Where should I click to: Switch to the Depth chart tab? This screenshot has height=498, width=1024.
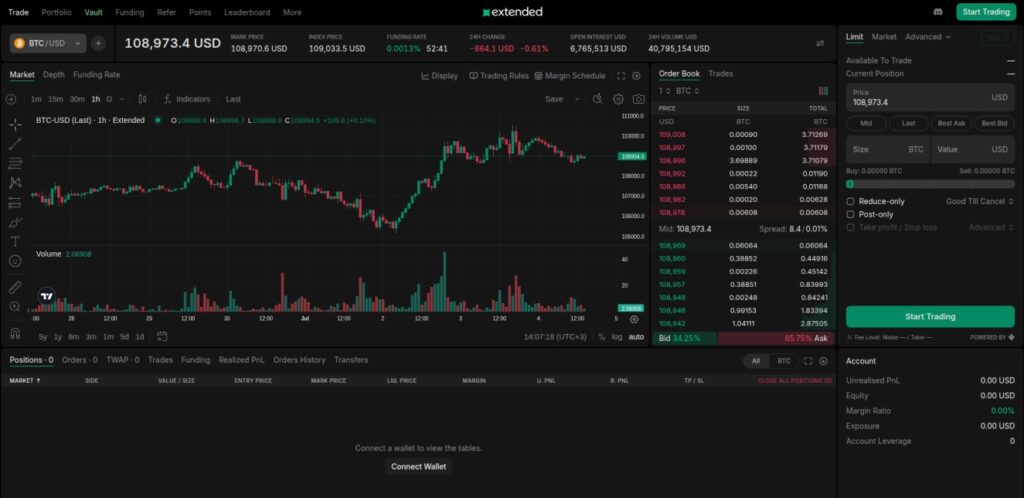[54, 74]
